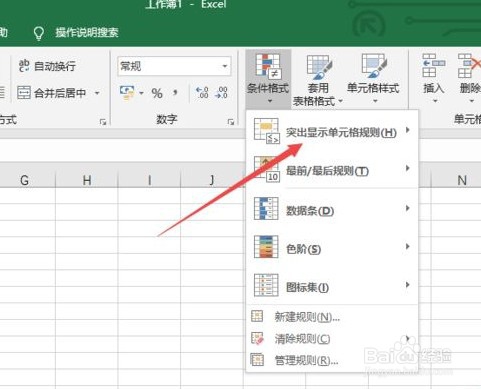Image resolution: width=481 pixels, height=389 pixels.
Task: Click the 条件格式 conditional formatting button
Action: [268, 79]
